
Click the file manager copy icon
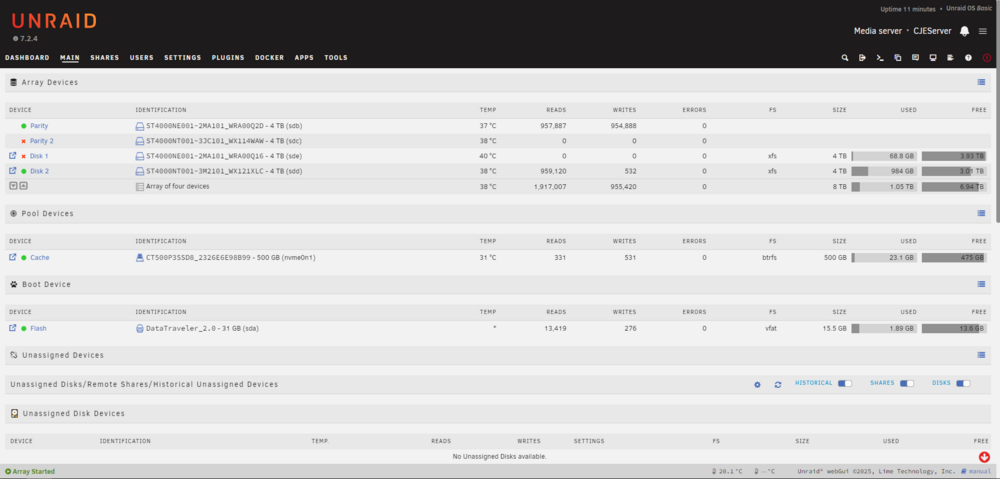[x=898, y=57]
